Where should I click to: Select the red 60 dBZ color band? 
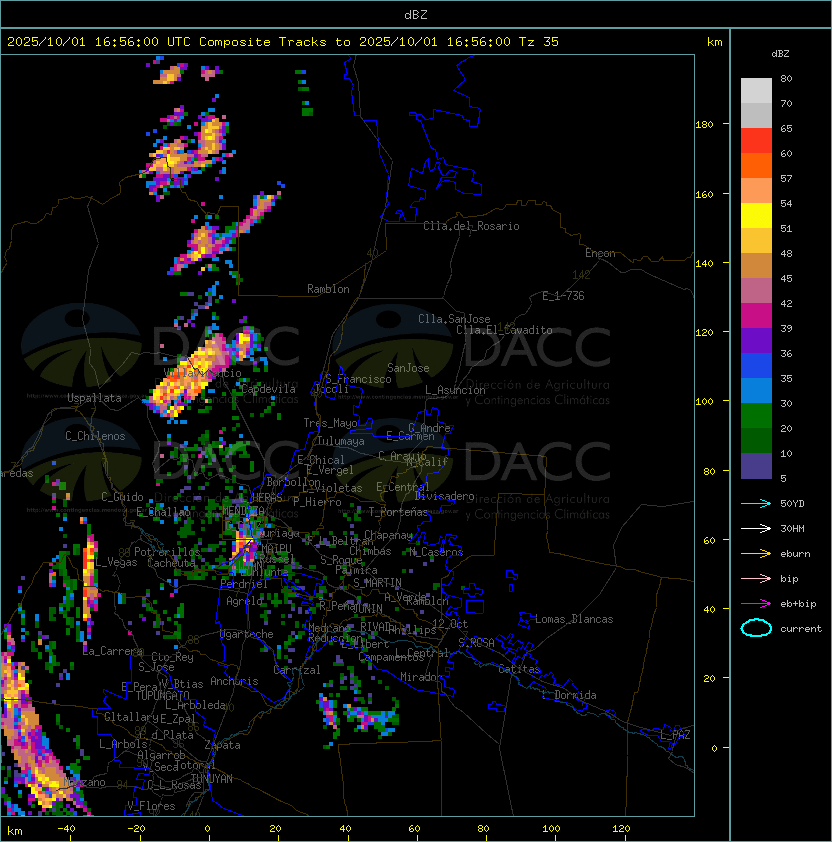click(756, 141)
